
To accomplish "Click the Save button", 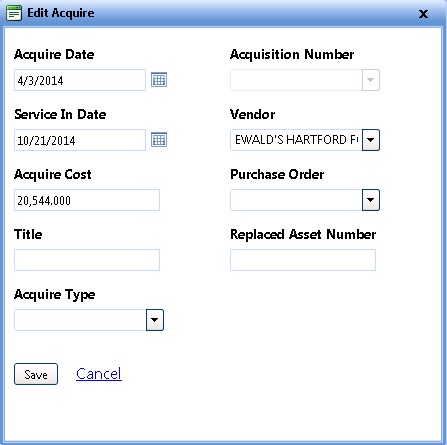I will point(36,374).
